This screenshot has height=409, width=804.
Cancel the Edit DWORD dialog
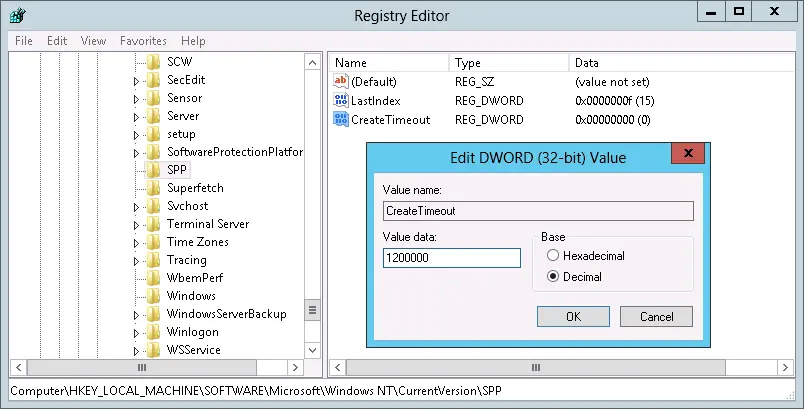click(x=656, y=316)
